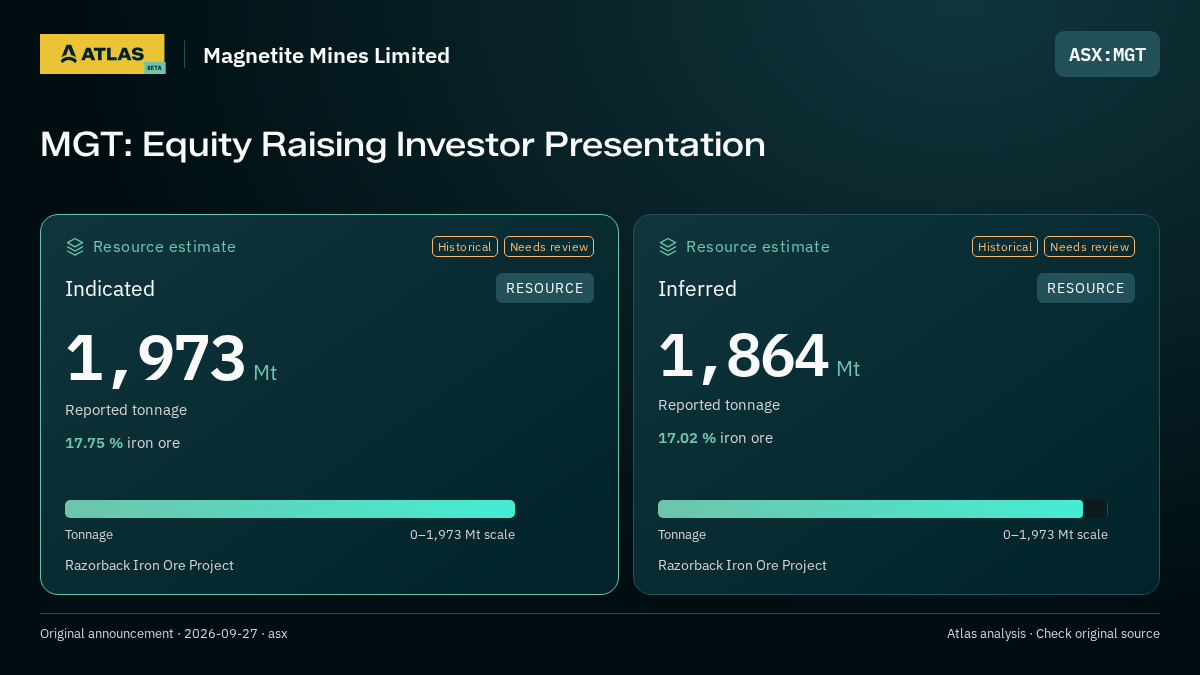Click the Historical tag on the Inferred card
The width and height of the screenshot is (1200, 675).
tap(1005, 247)
